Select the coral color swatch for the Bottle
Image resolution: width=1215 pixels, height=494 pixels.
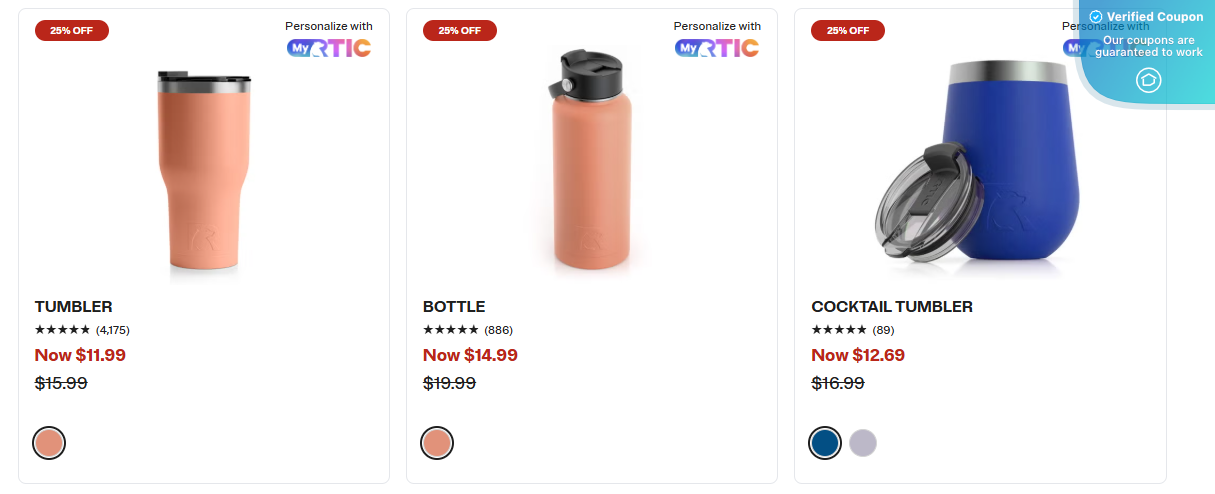coord(437,443)
